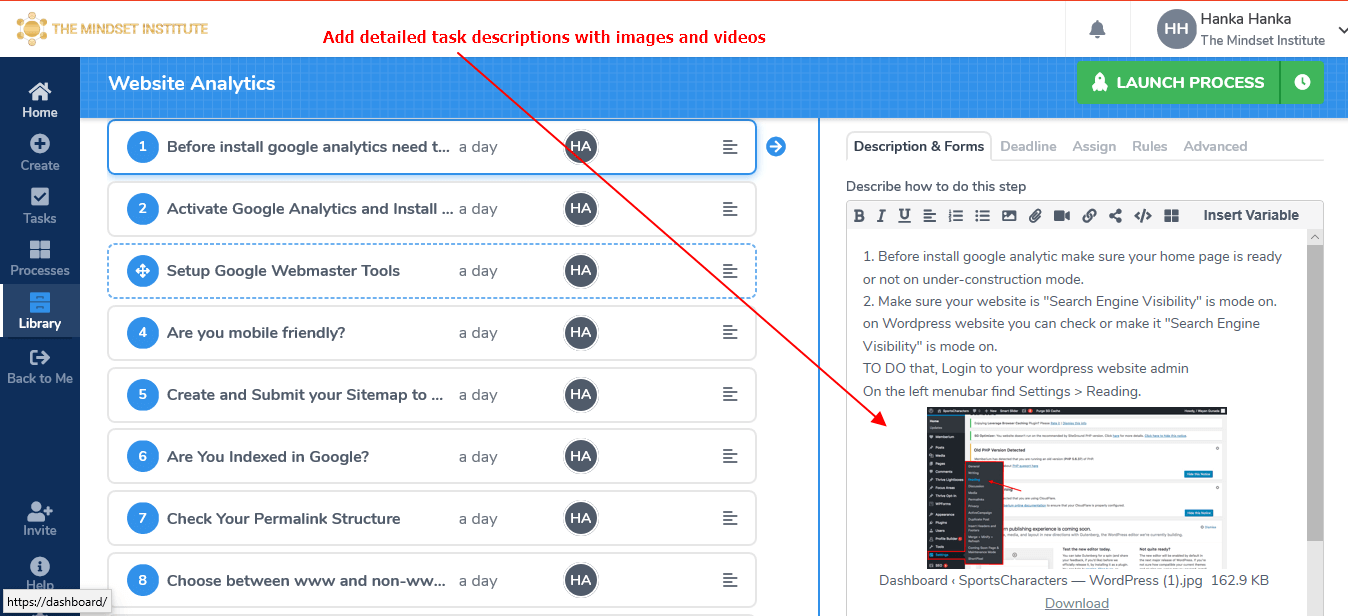Open the menu lines on step 4
Image resolution: width=1348 pixels, height=616 pixels.
pyautogui.click(x=730, y=333)
